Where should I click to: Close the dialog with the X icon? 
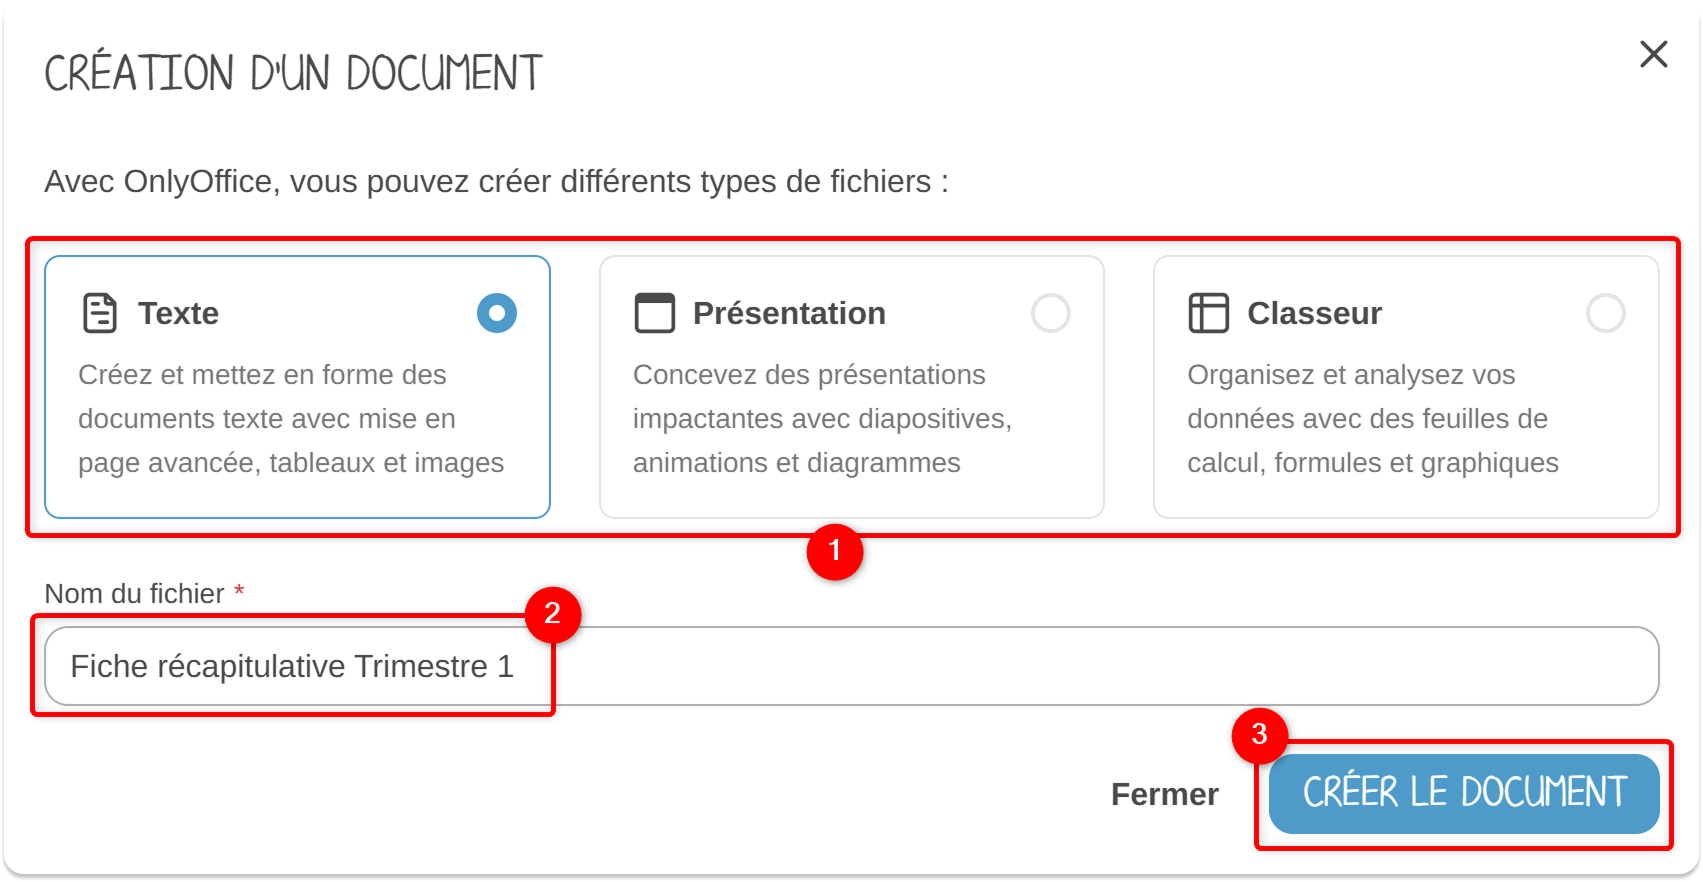1653,54
